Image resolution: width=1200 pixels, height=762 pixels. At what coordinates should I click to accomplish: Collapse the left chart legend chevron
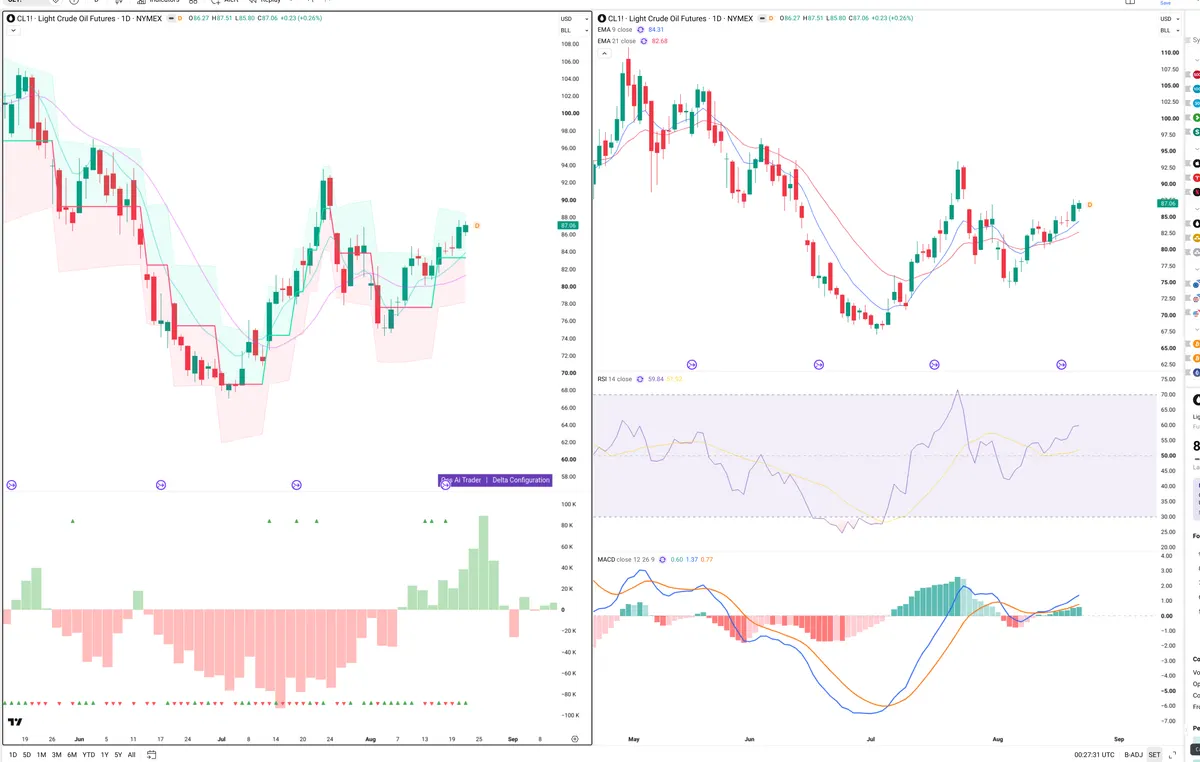point(11,31)
